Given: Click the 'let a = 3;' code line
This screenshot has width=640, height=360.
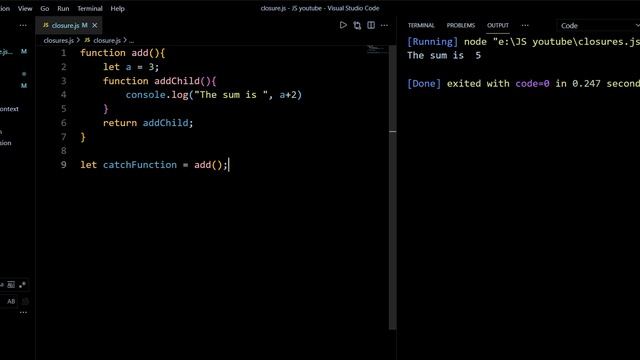Looking at the screenshot, I should (131, 67).
